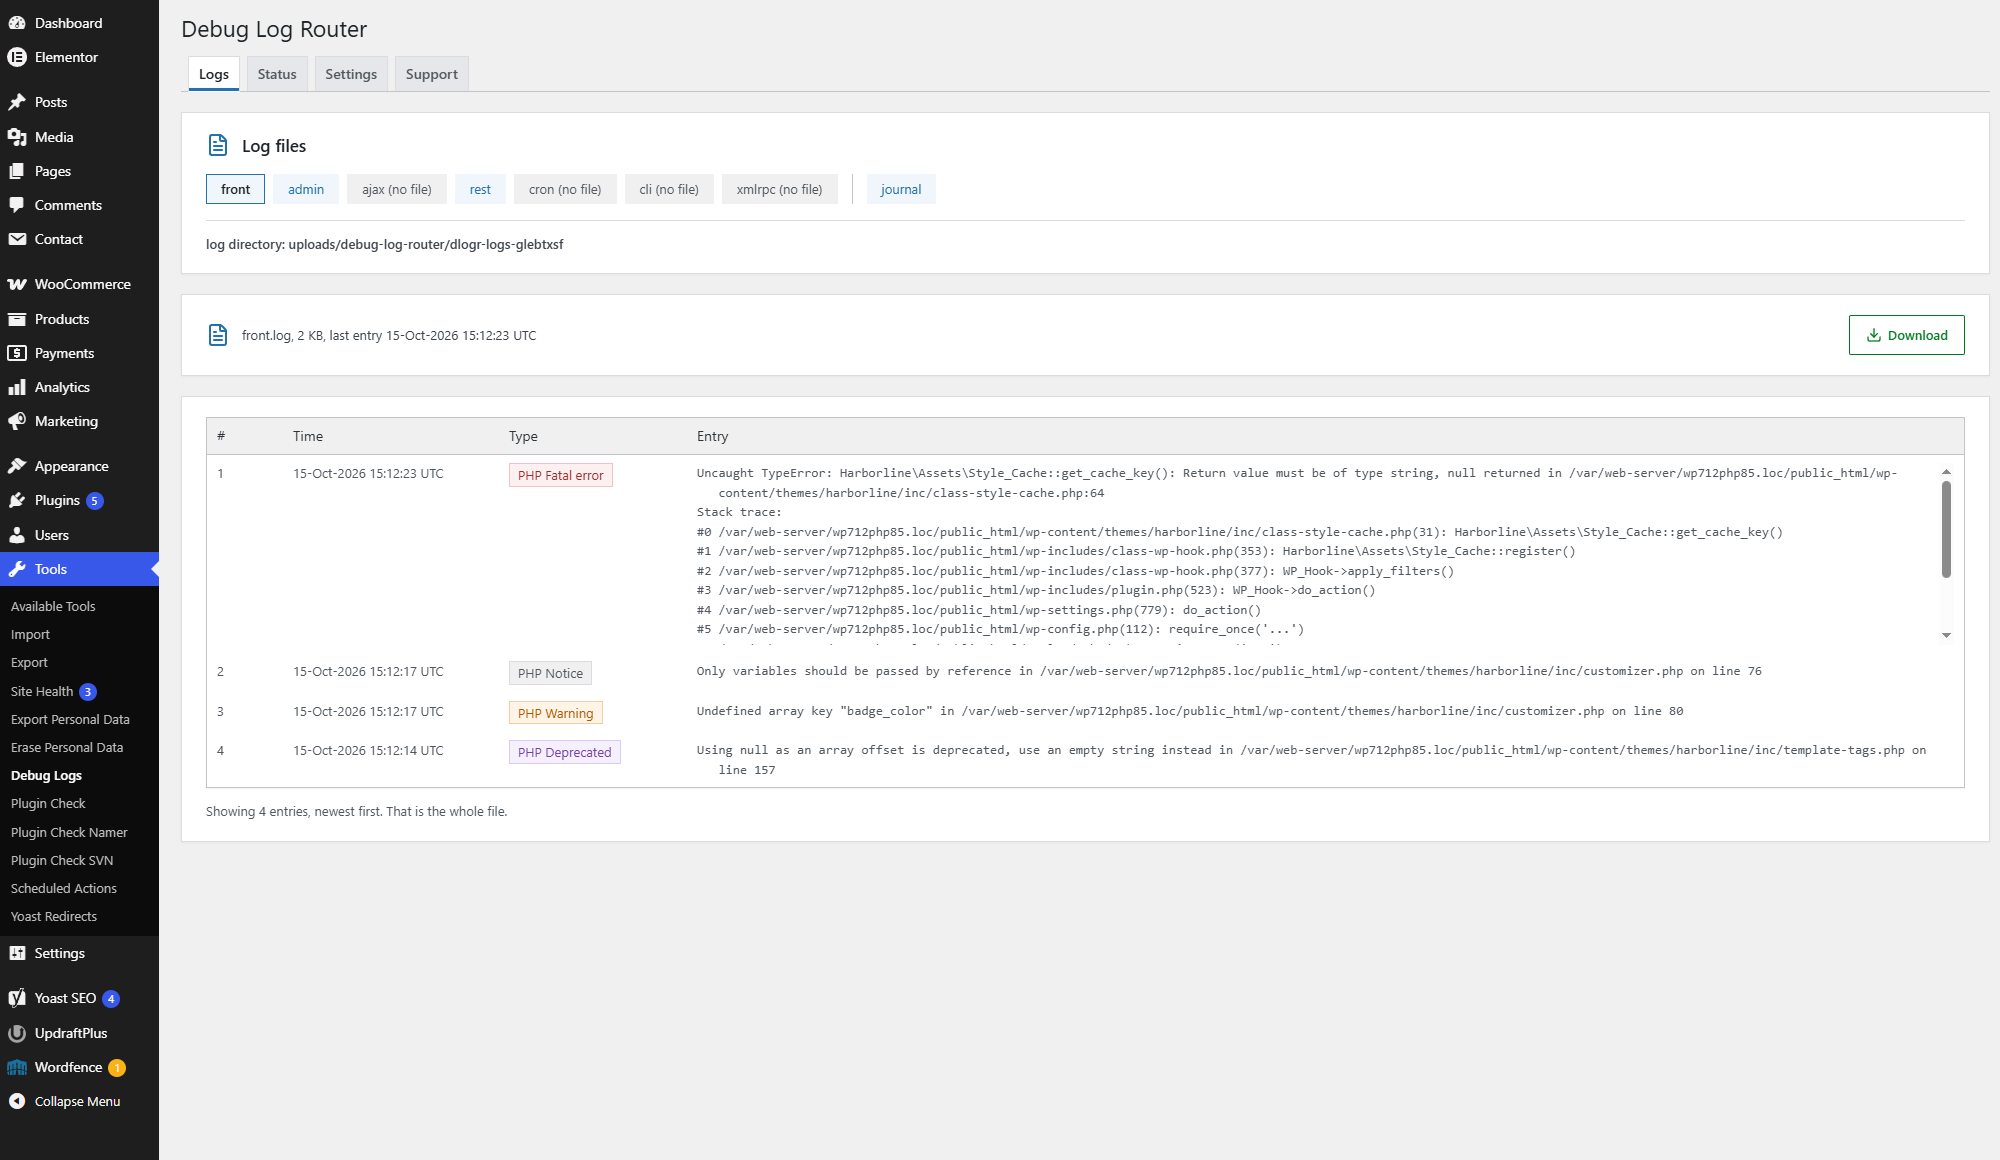Open Yoast Redirects submenu item
This screenshot has height=1160, width=2000.
(54, 916)
